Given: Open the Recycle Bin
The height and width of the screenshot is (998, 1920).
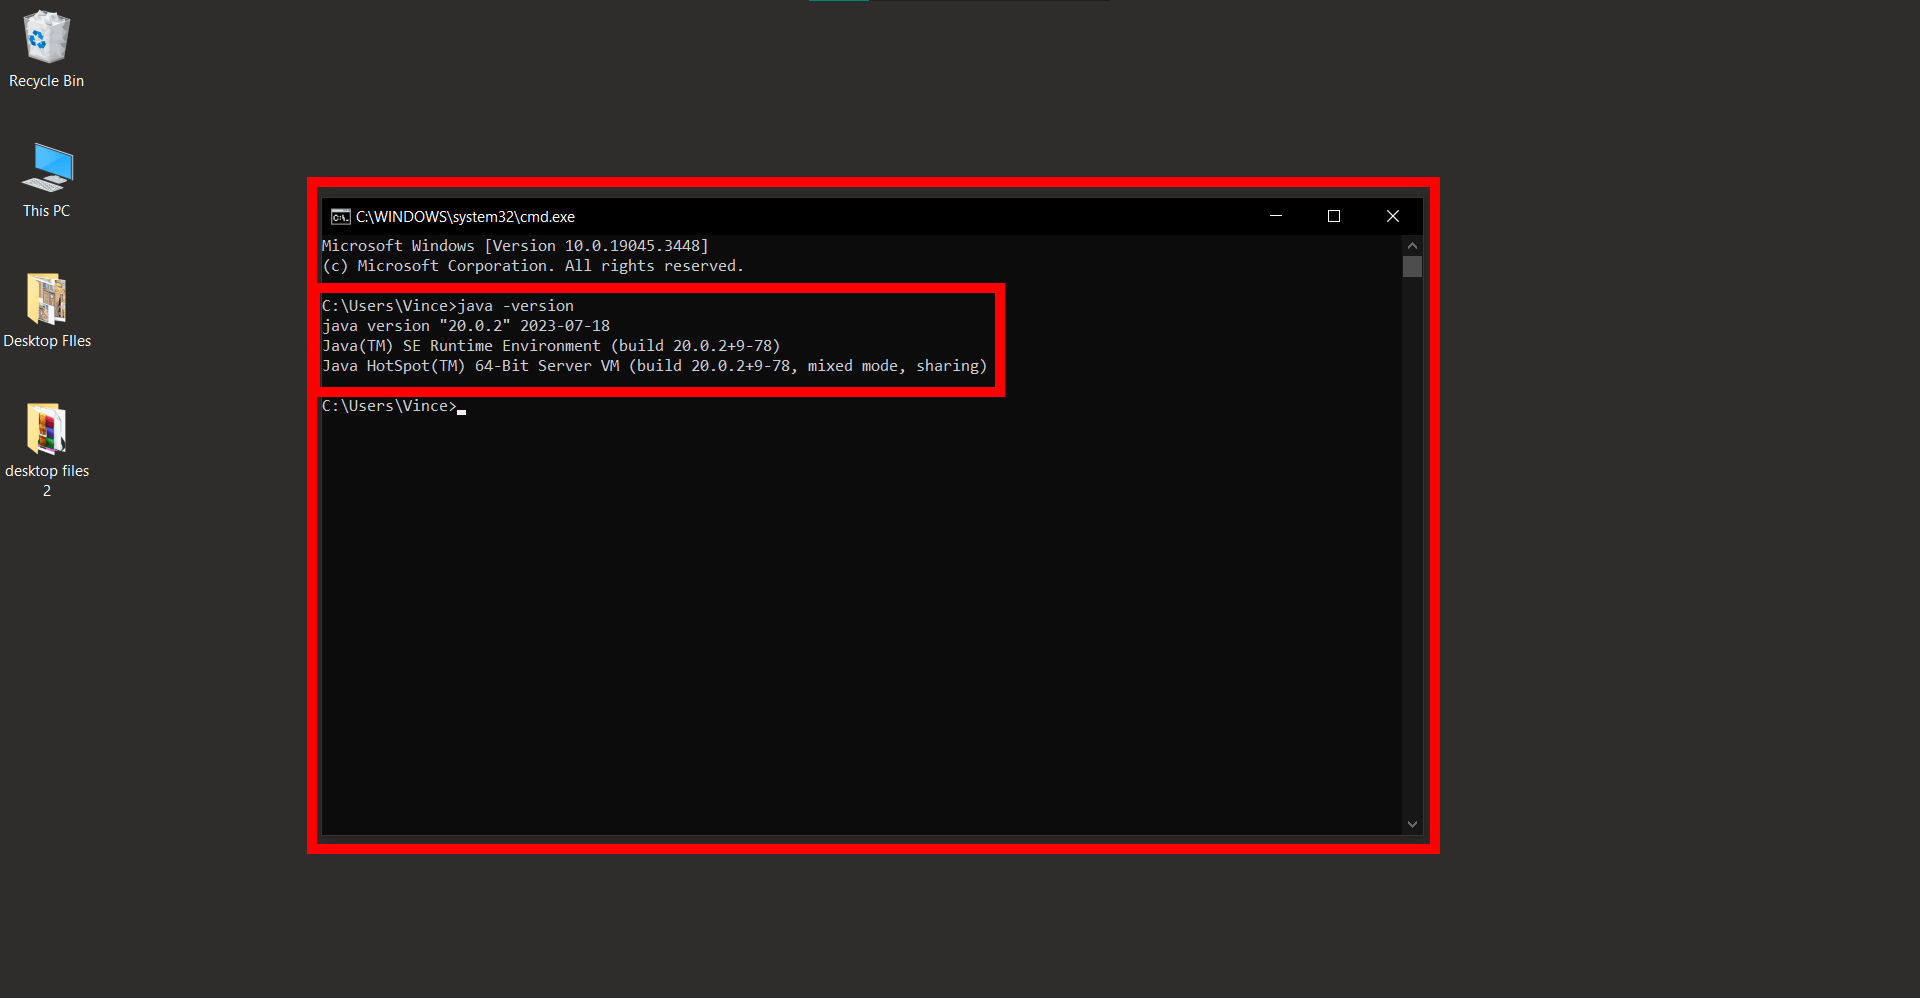Looking at the screenshot, I should [x=46, y=35].
